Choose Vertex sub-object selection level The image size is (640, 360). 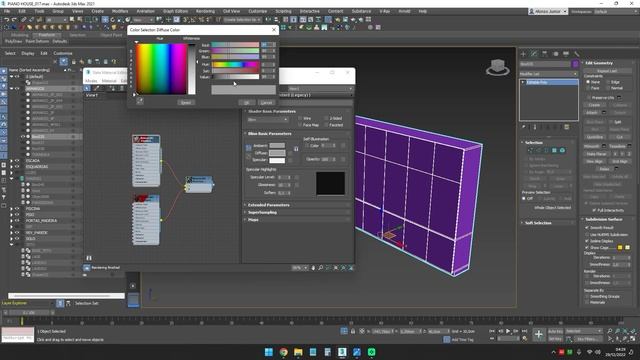(x=531, y=151)
